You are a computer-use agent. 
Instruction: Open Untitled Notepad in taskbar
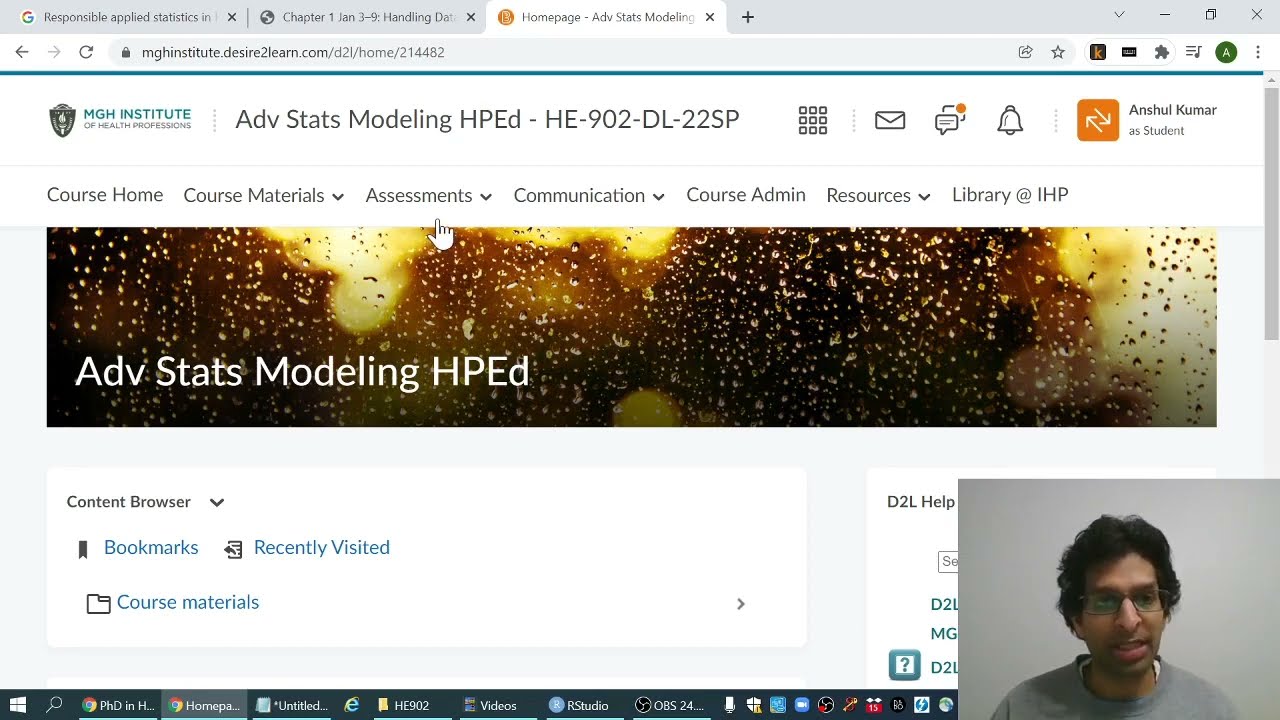(292, 705)
